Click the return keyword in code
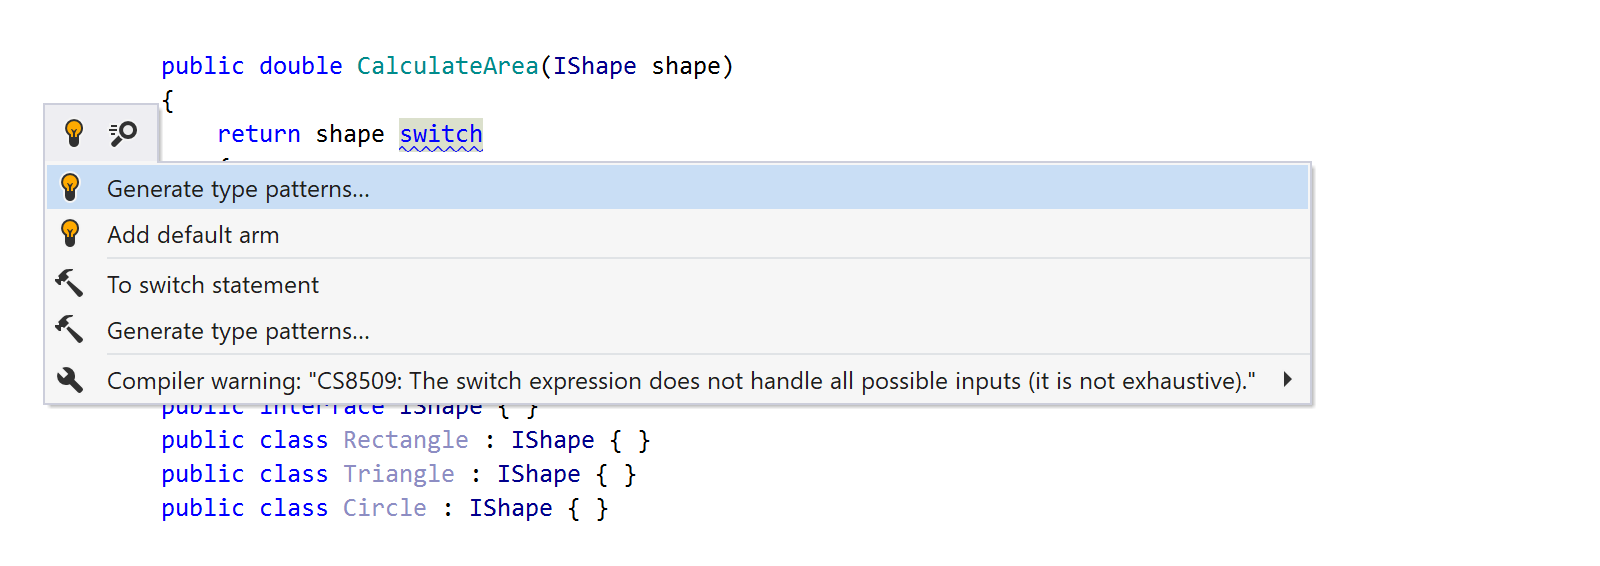 (x=259, y=134)
